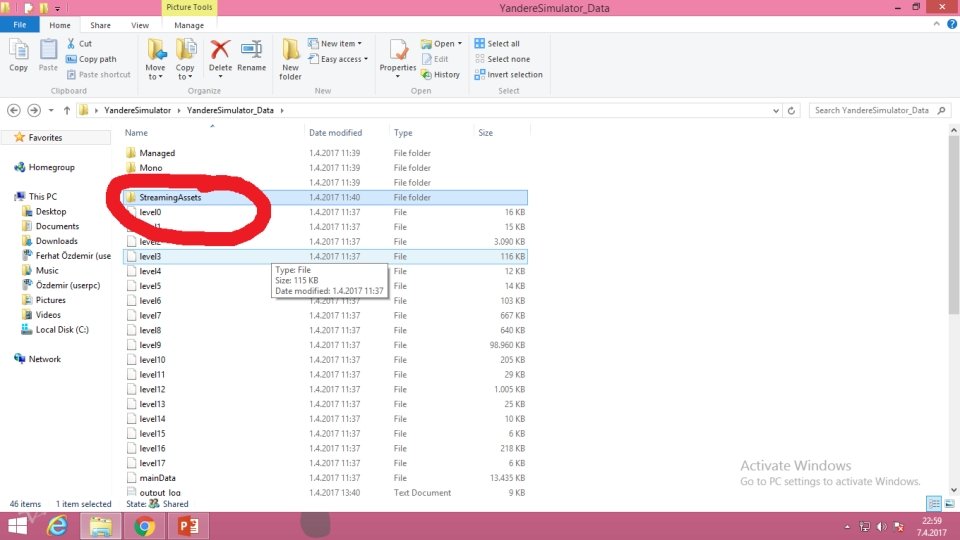The height and width of the screenshot is (540, 960).
Task: Select the mainData file
Action: (x=326, y=478)
